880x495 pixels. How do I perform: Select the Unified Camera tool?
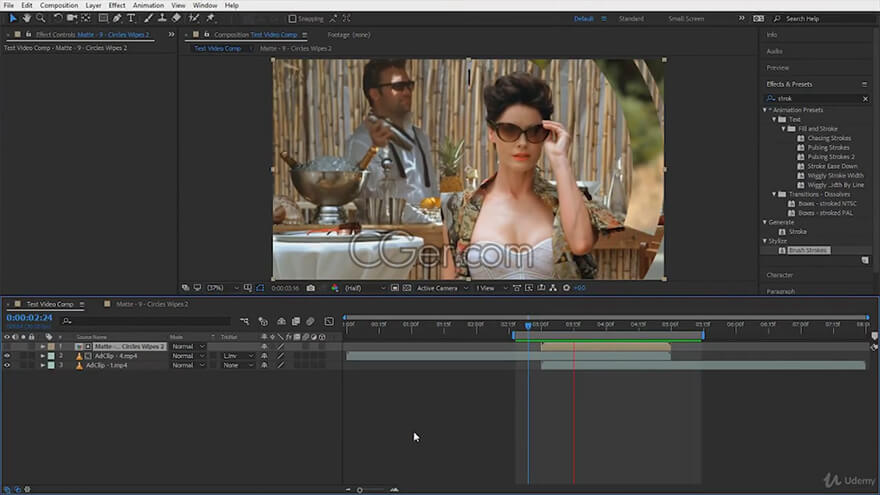tap(71, 19)
